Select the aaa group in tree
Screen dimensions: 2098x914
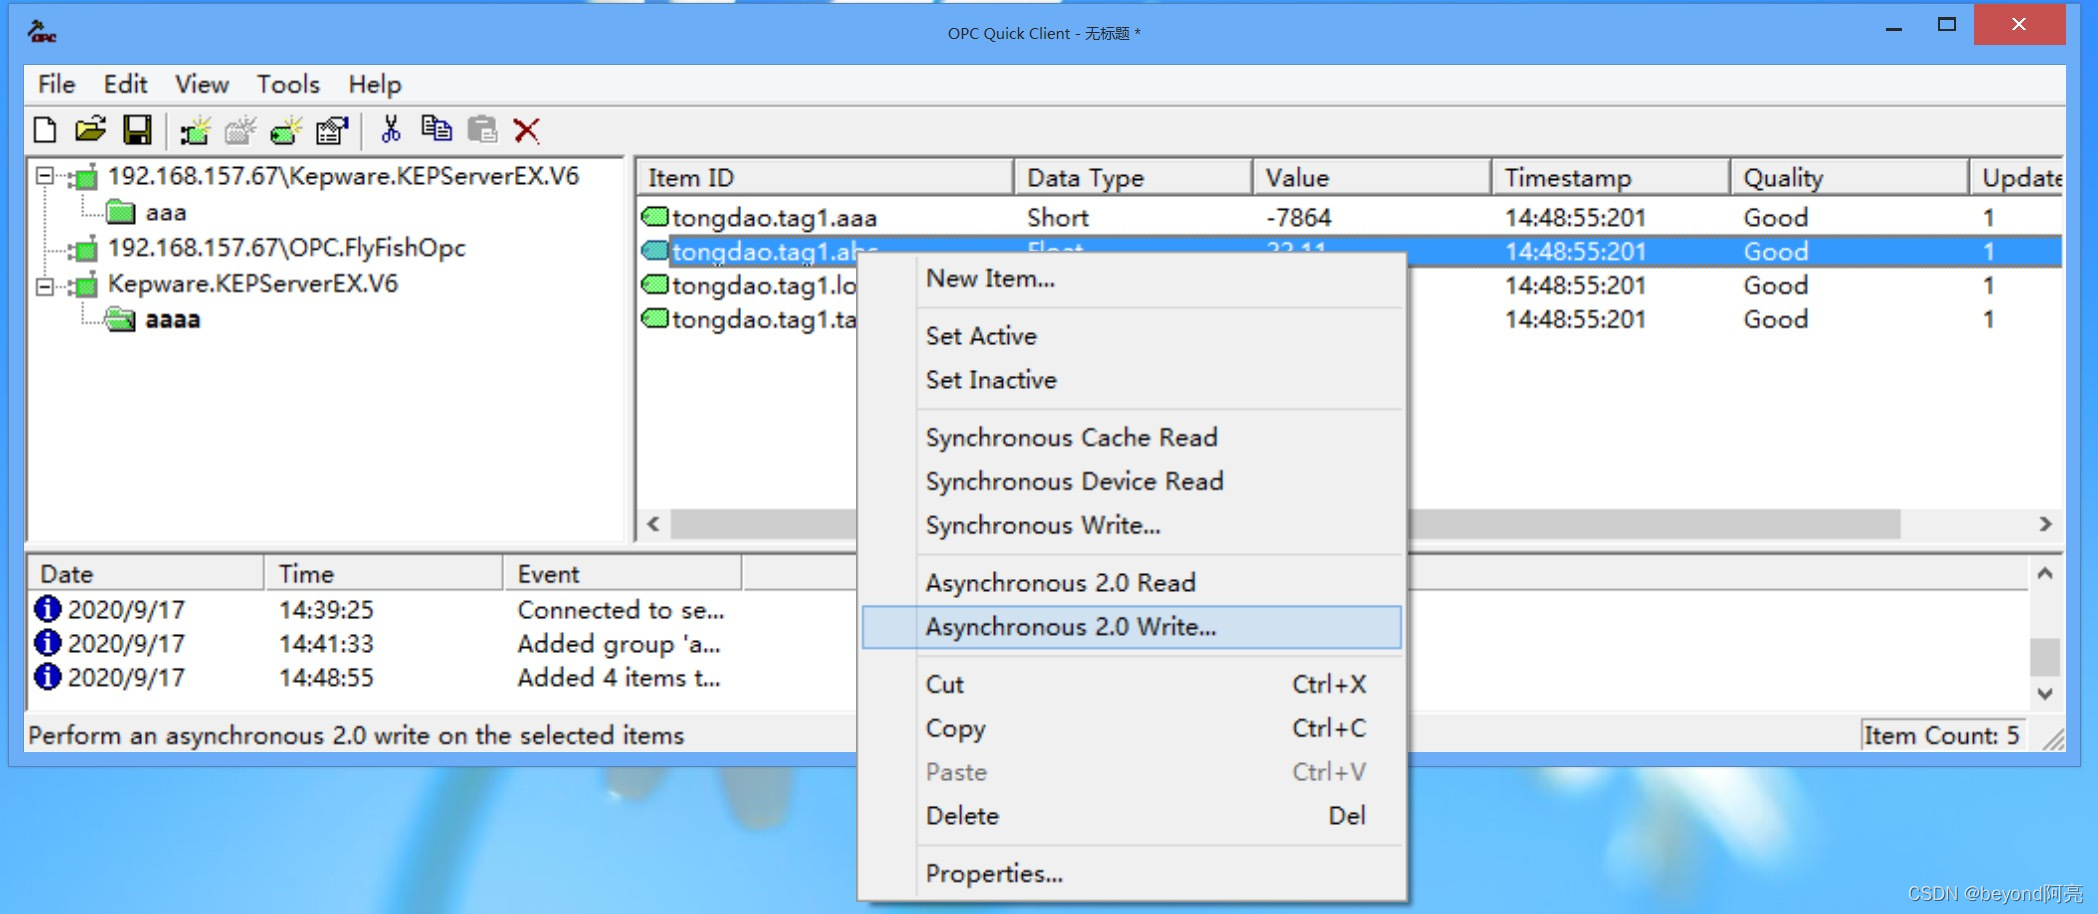point(166,213)
